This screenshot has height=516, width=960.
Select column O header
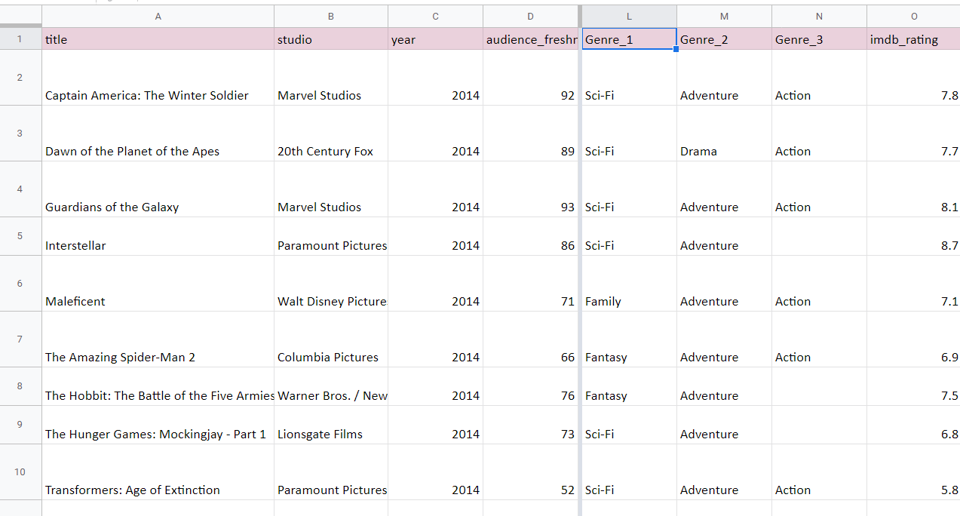pyautogui.click(x=913, y=17)
